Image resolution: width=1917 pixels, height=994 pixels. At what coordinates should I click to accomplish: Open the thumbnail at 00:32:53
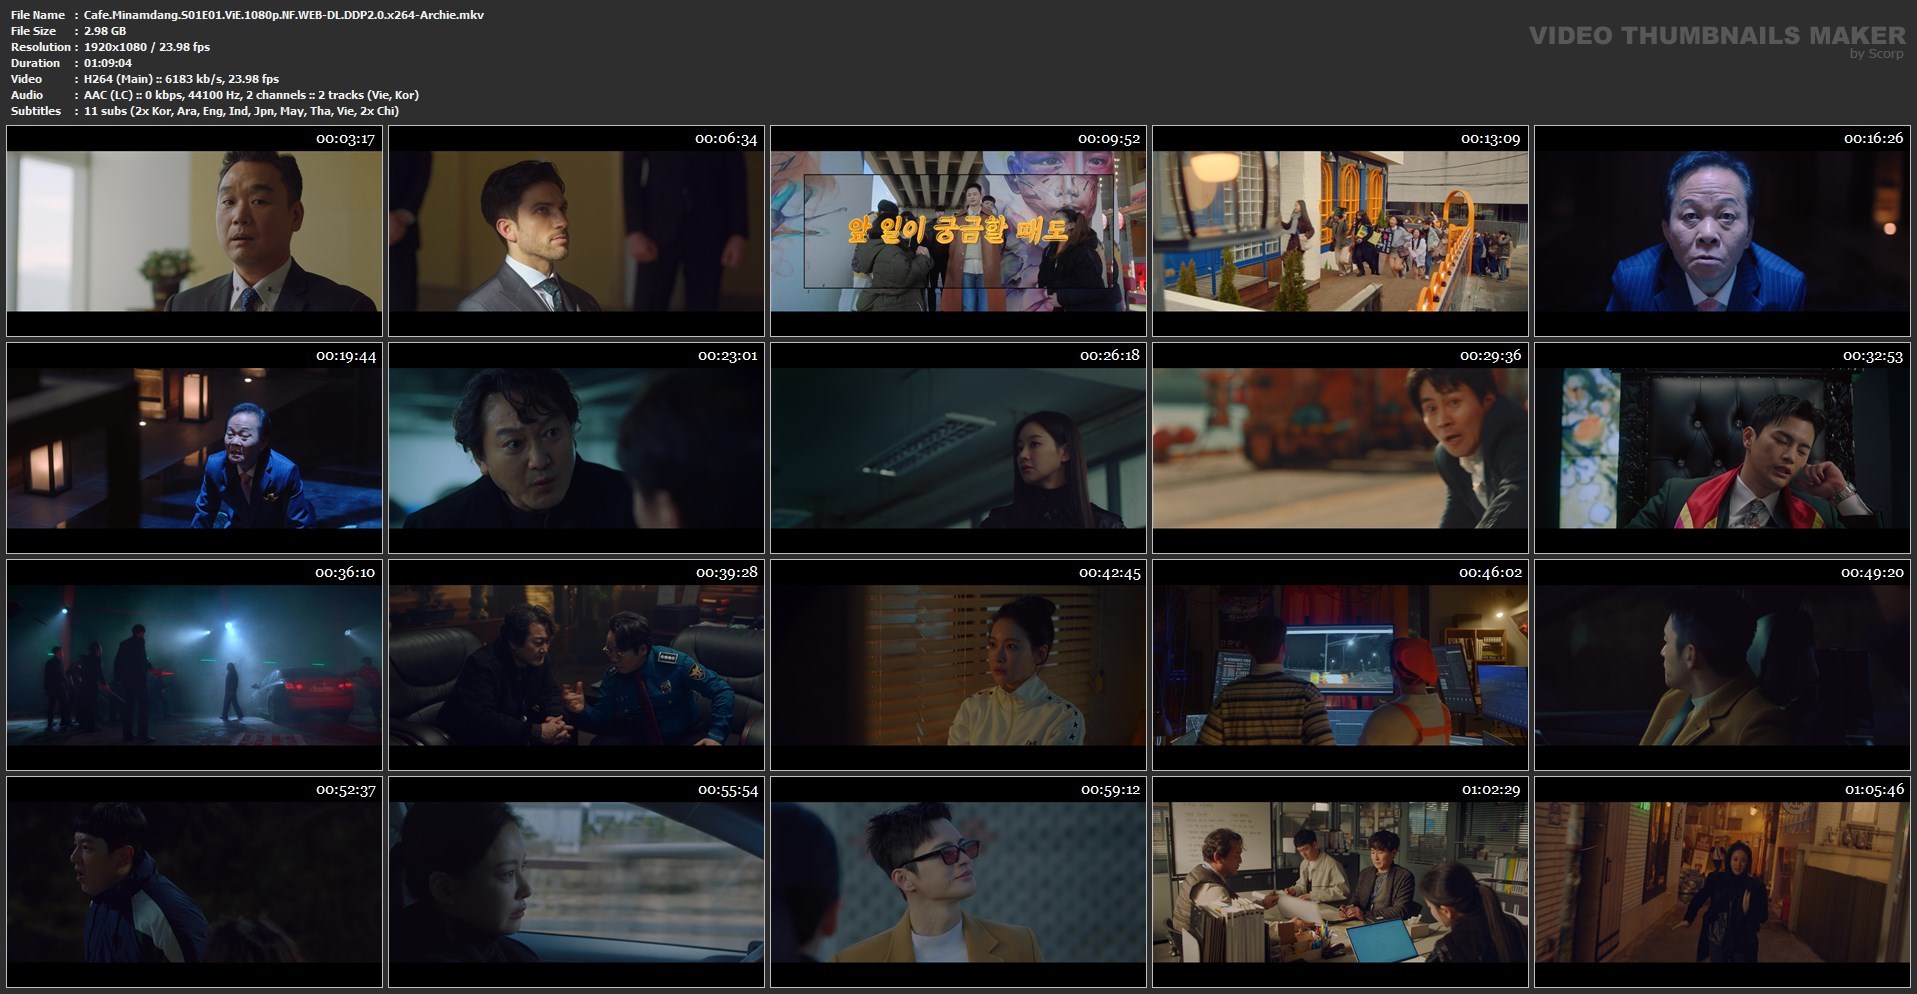coord(1722,448)
